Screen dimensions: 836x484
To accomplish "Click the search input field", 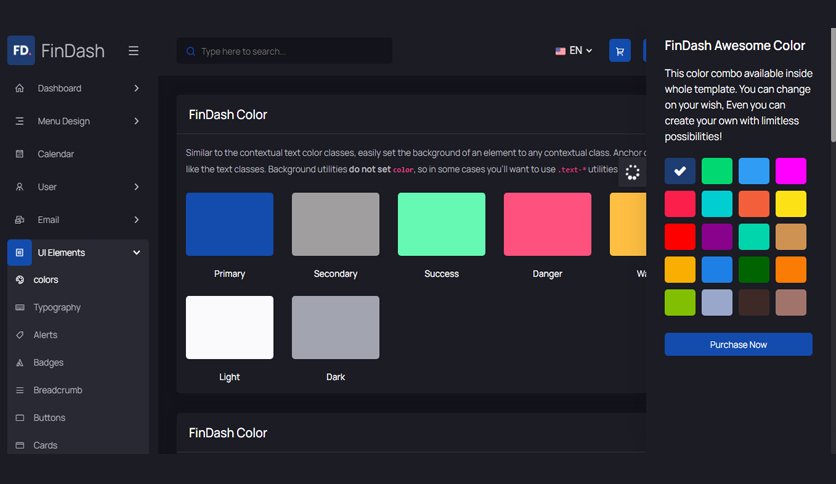I will click(x=284, y=51).
